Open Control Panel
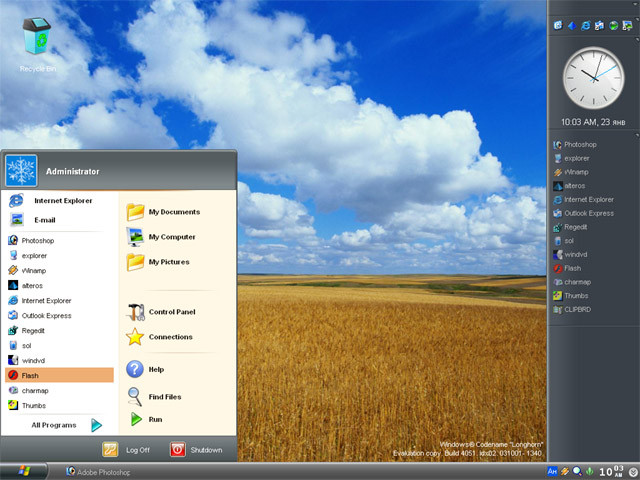This screenshot has height=480, width=640. tap(161, 312)
